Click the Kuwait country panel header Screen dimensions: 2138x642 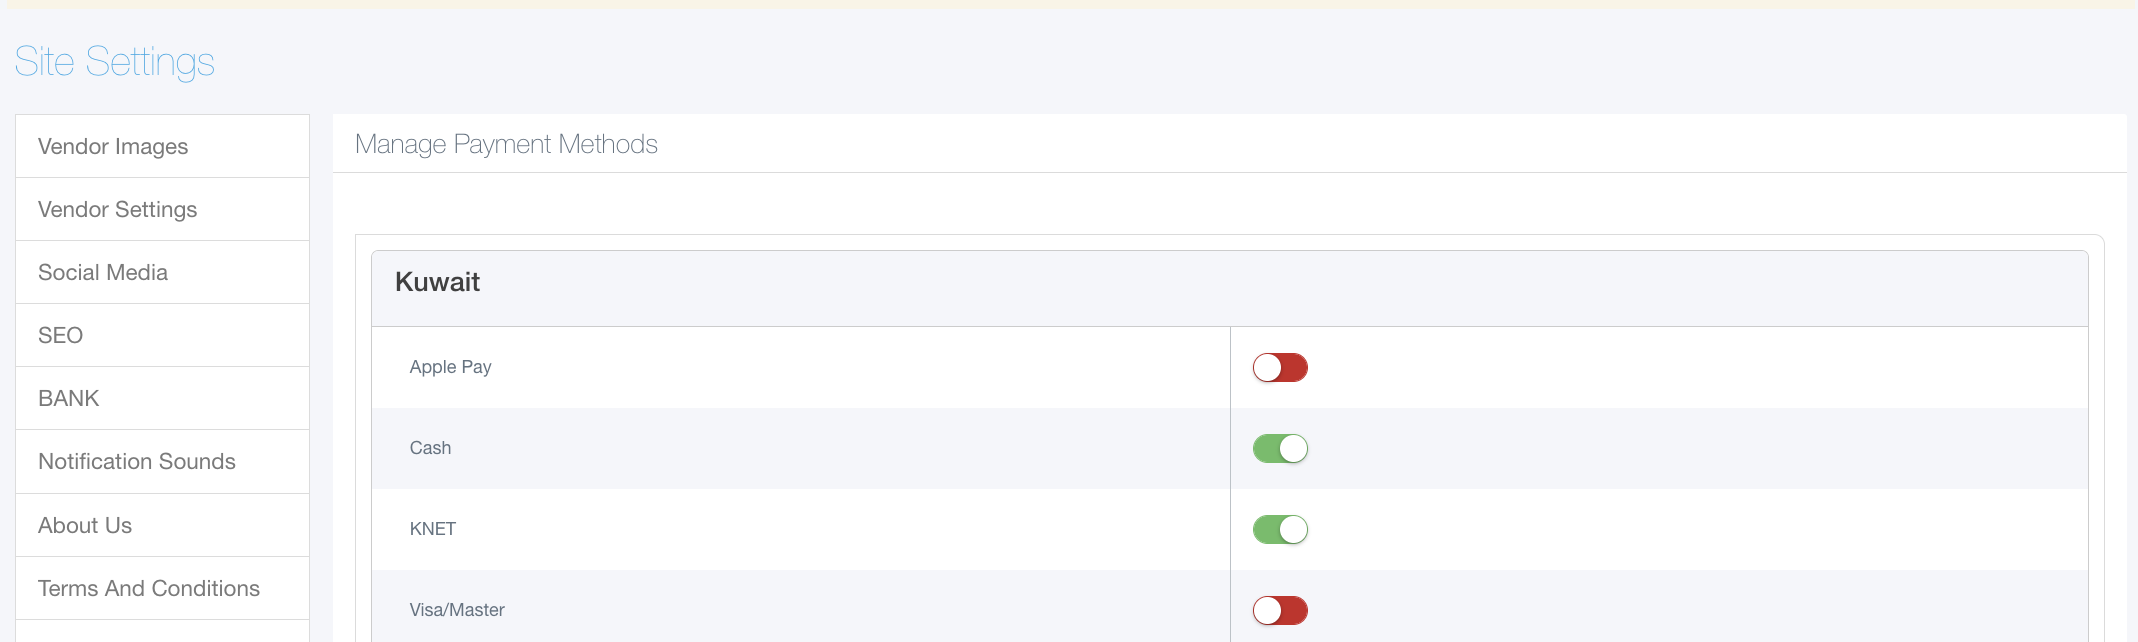click(x=438, y=283)
